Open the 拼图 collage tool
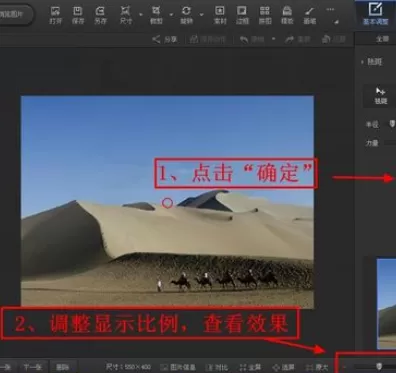Screen dimensions: 396x373 click(265, 15)
